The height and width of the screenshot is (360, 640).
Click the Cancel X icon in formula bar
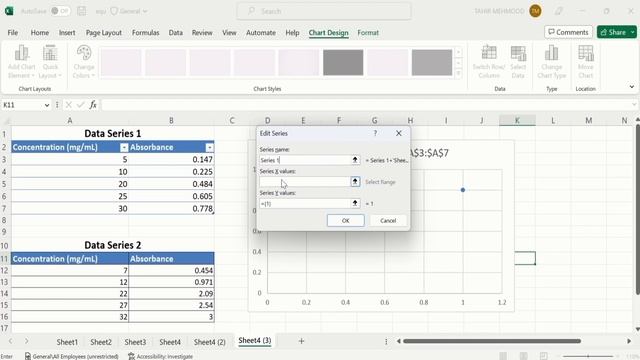tap(69, 105)
